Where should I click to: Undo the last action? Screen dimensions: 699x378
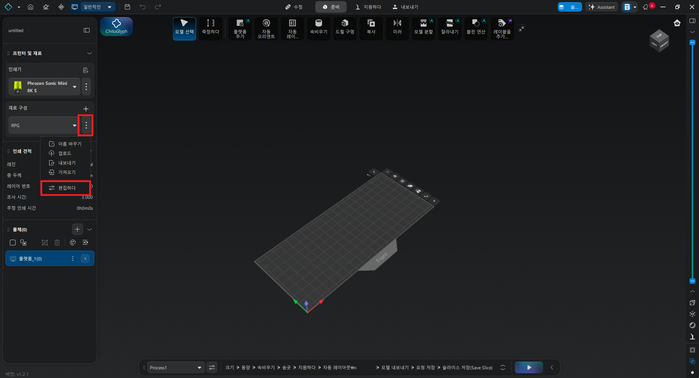click(143, 7)
